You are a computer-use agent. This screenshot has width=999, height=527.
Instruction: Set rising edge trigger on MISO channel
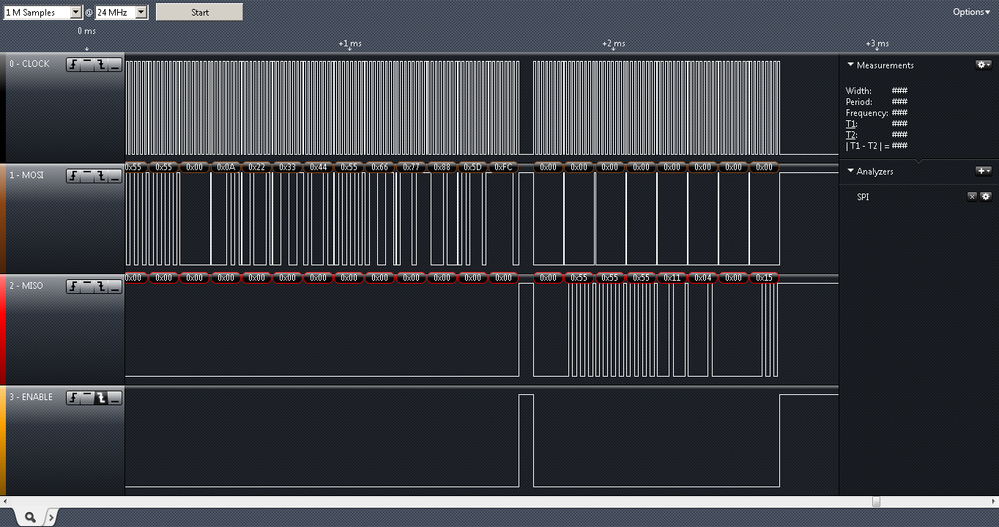pos(74,287)
